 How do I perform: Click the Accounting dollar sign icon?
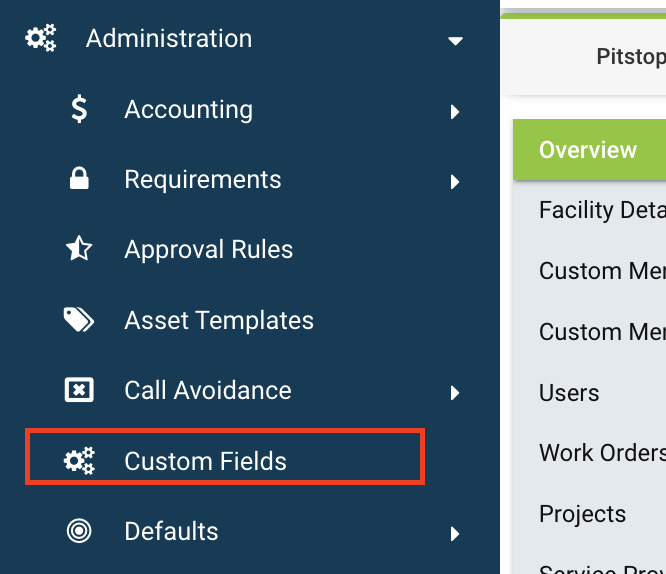[79, 109]
